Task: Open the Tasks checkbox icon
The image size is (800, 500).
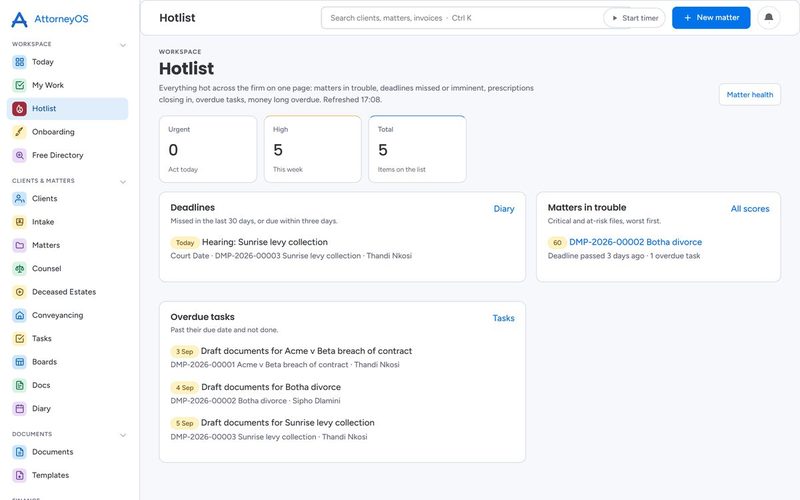Action: 19,338
